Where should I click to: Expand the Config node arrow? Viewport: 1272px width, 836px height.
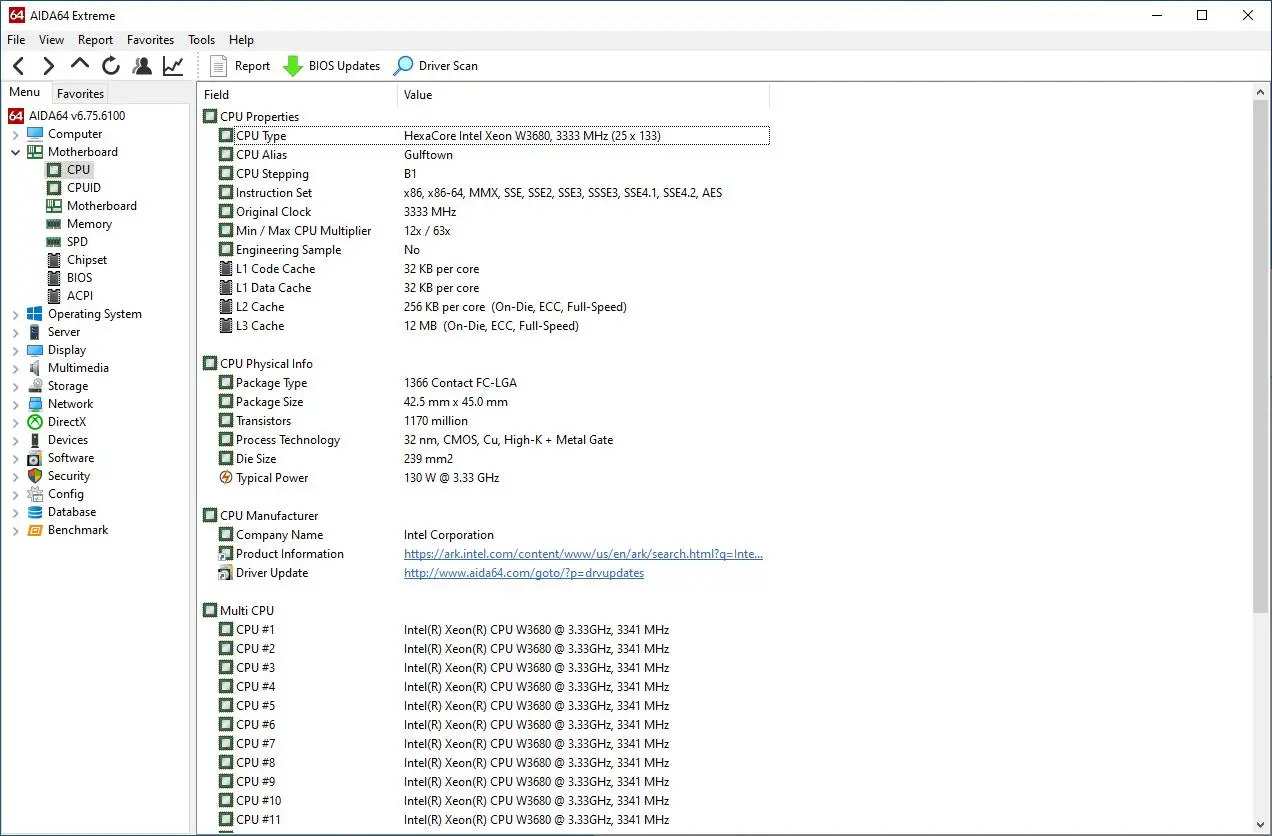(16, 494)
